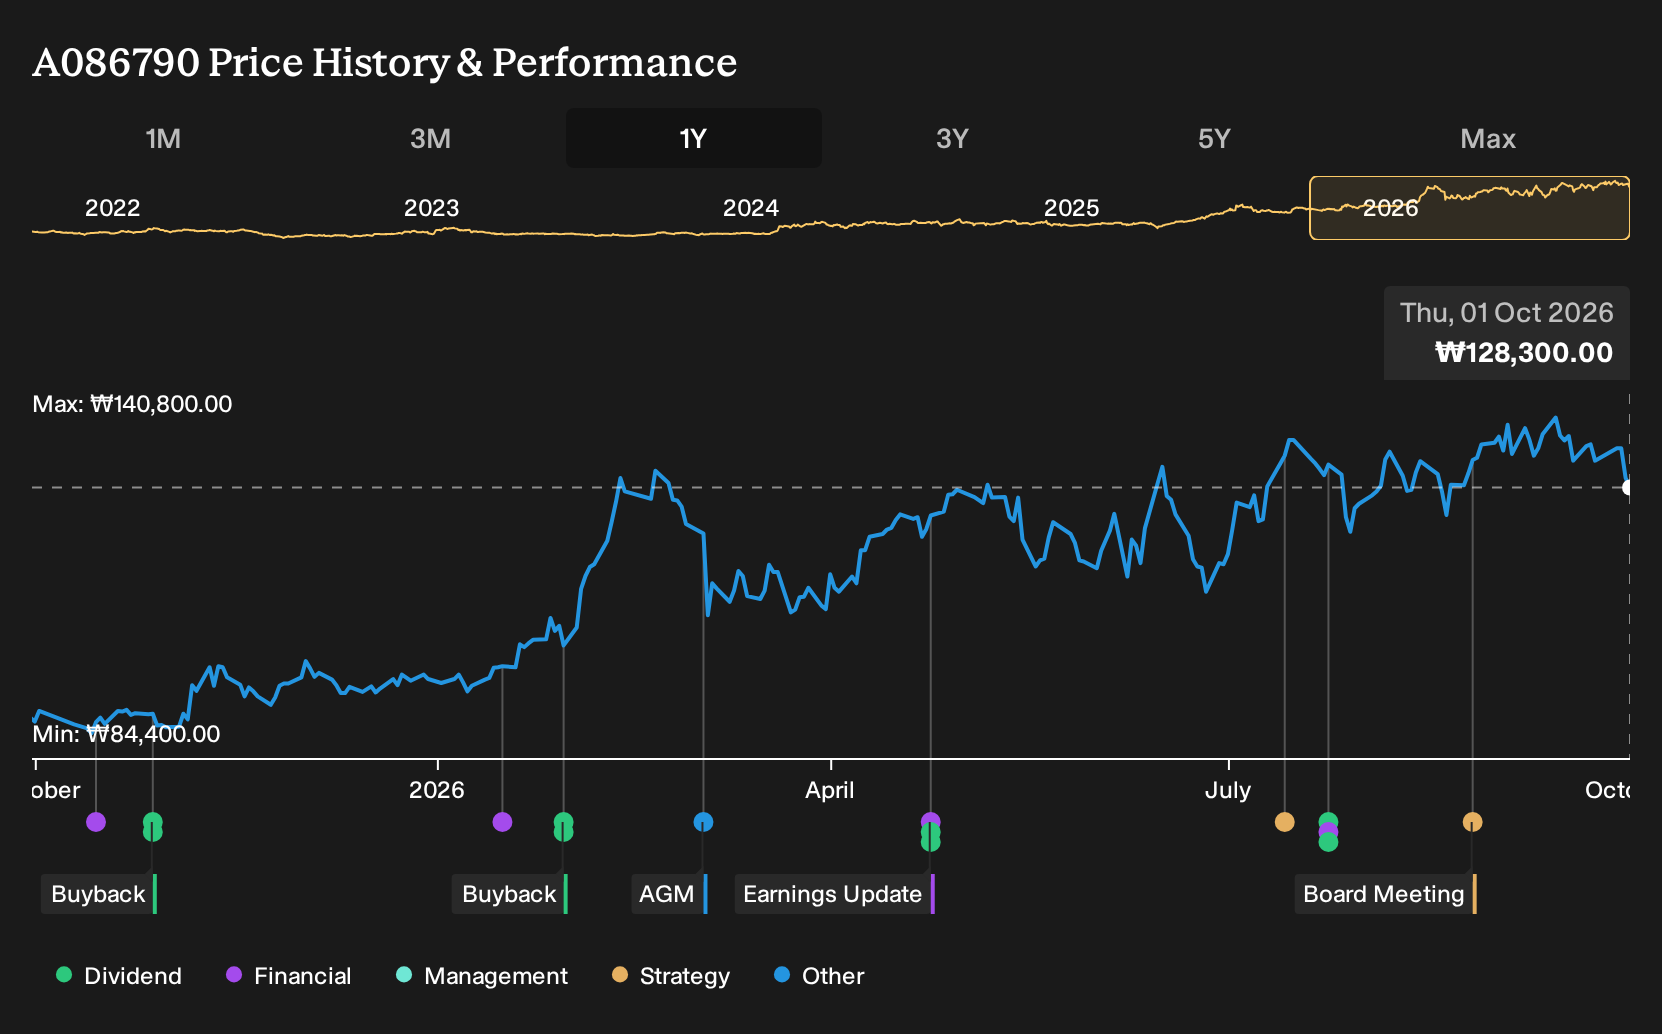Image resolution: width=1662 pixels, height=1034 pixels.
Task: Click the purple Financial event dot near October
Action: tap(96, 822)
